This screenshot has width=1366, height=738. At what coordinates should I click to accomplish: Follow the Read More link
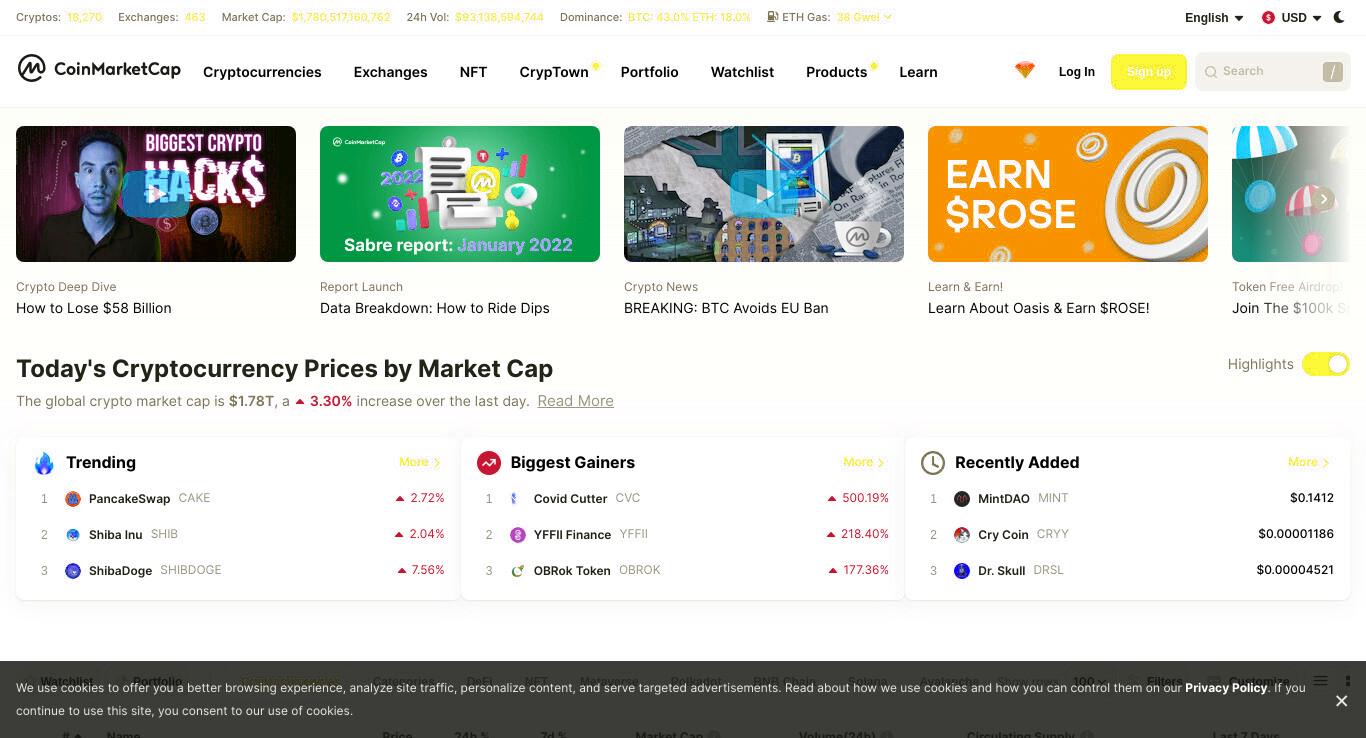pyautogui.click(x=575, y=401)
